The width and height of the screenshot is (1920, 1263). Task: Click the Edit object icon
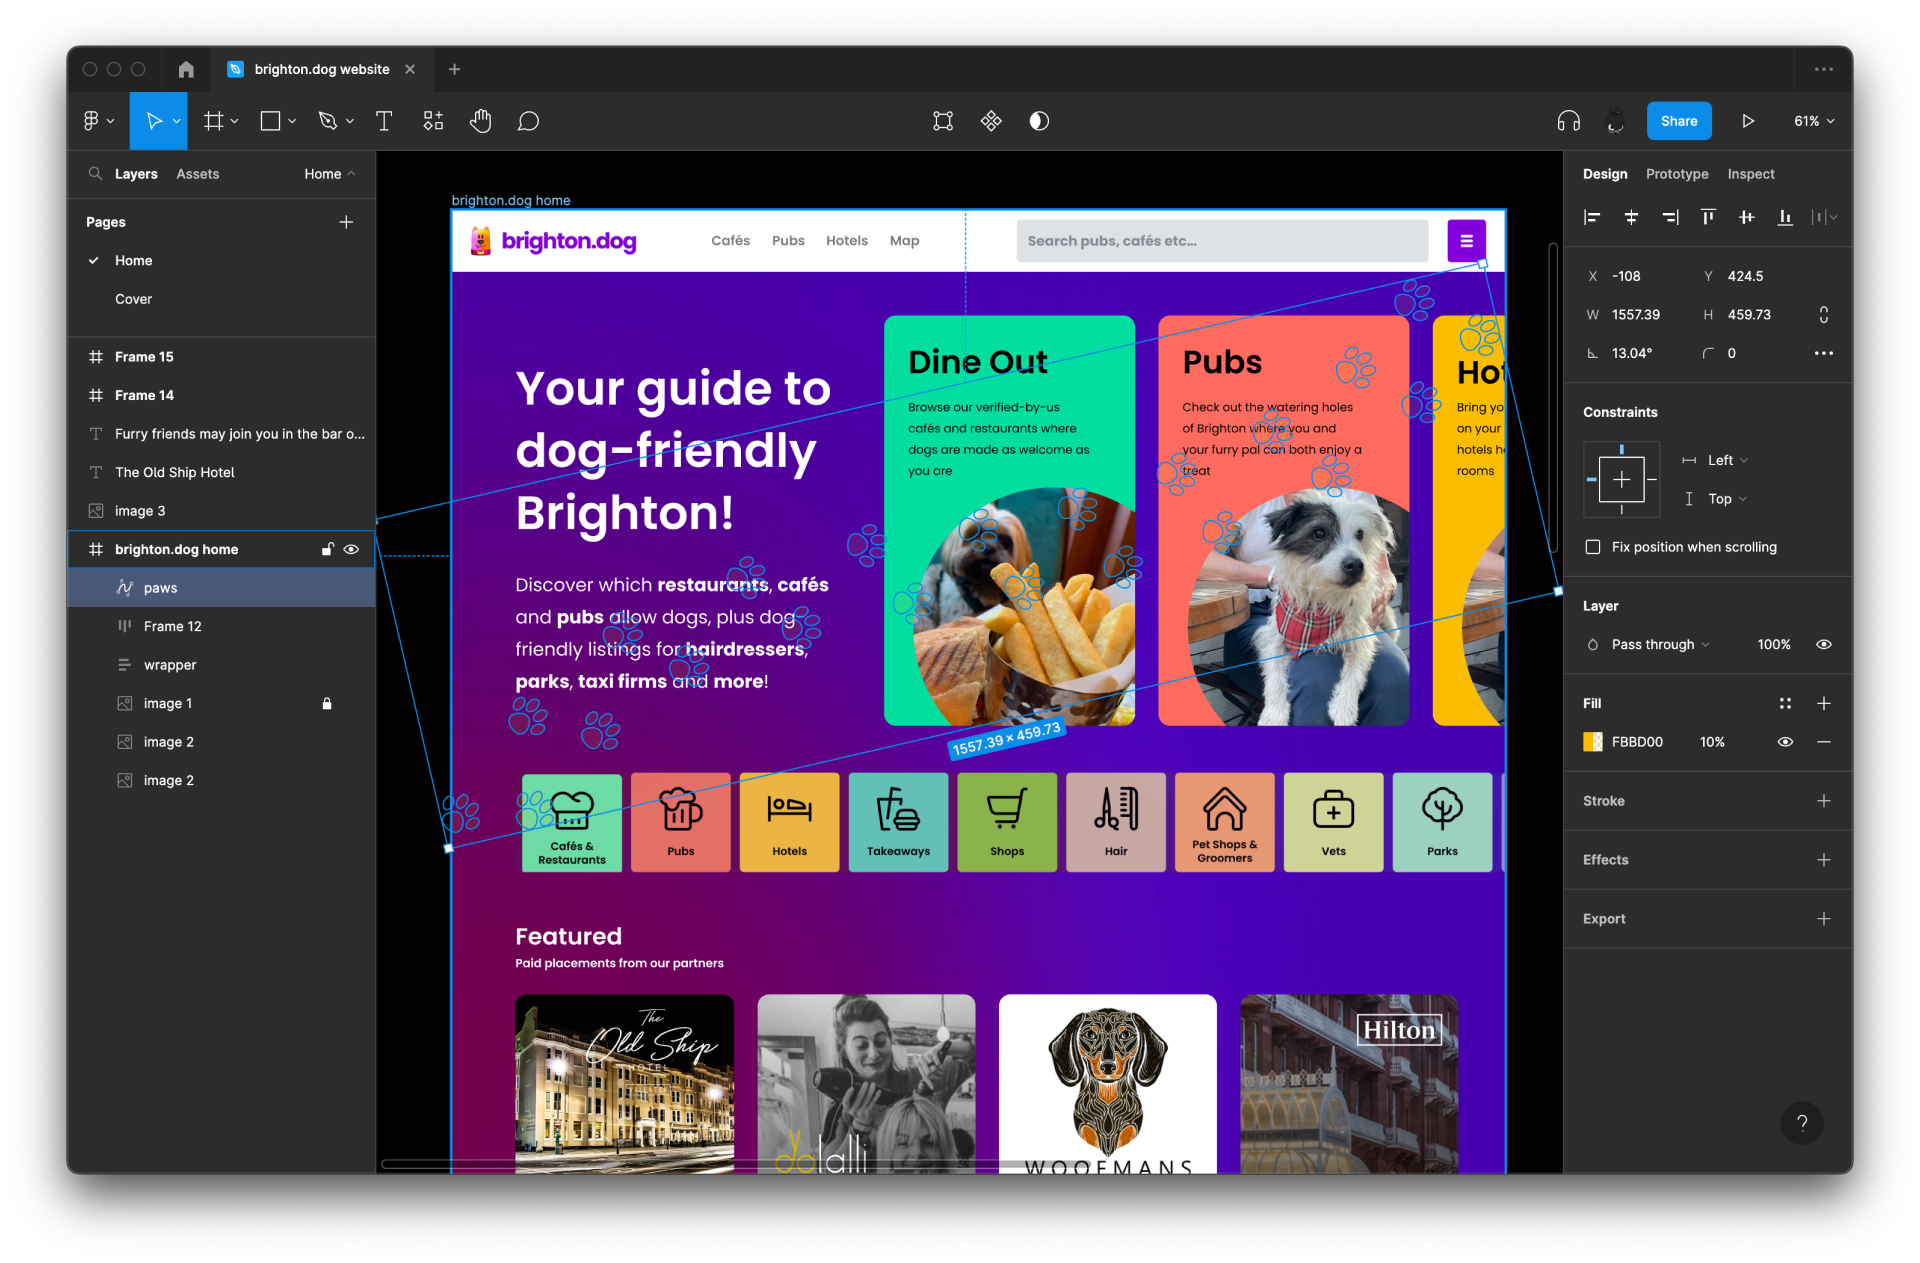(943, 121)
